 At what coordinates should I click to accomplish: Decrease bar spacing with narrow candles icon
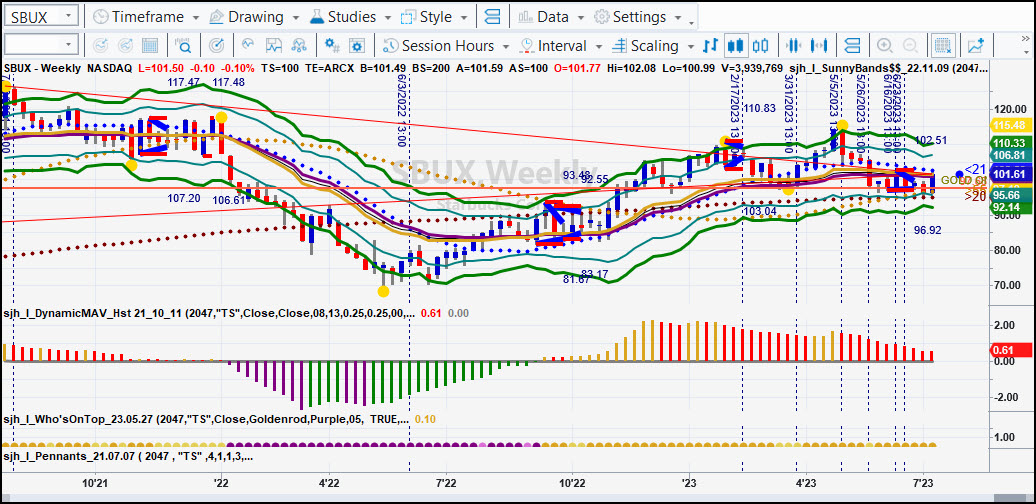(x=794, y=46)
